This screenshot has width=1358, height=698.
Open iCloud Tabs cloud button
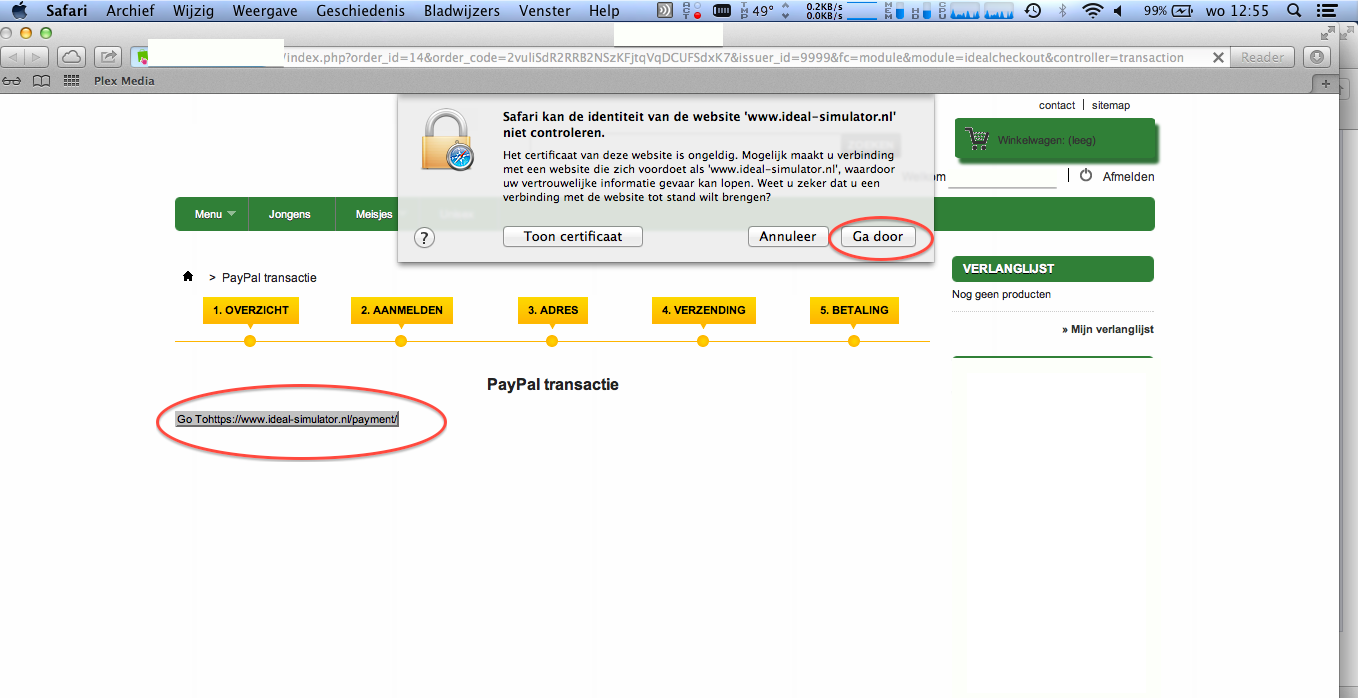click(71, 57)
